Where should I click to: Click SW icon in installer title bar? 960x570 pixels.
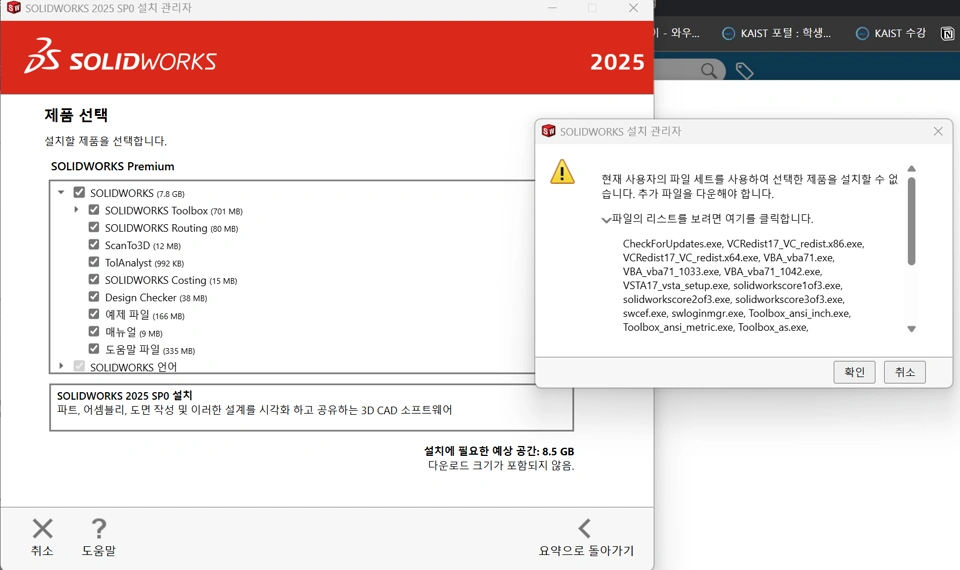[x=13, y=7]
